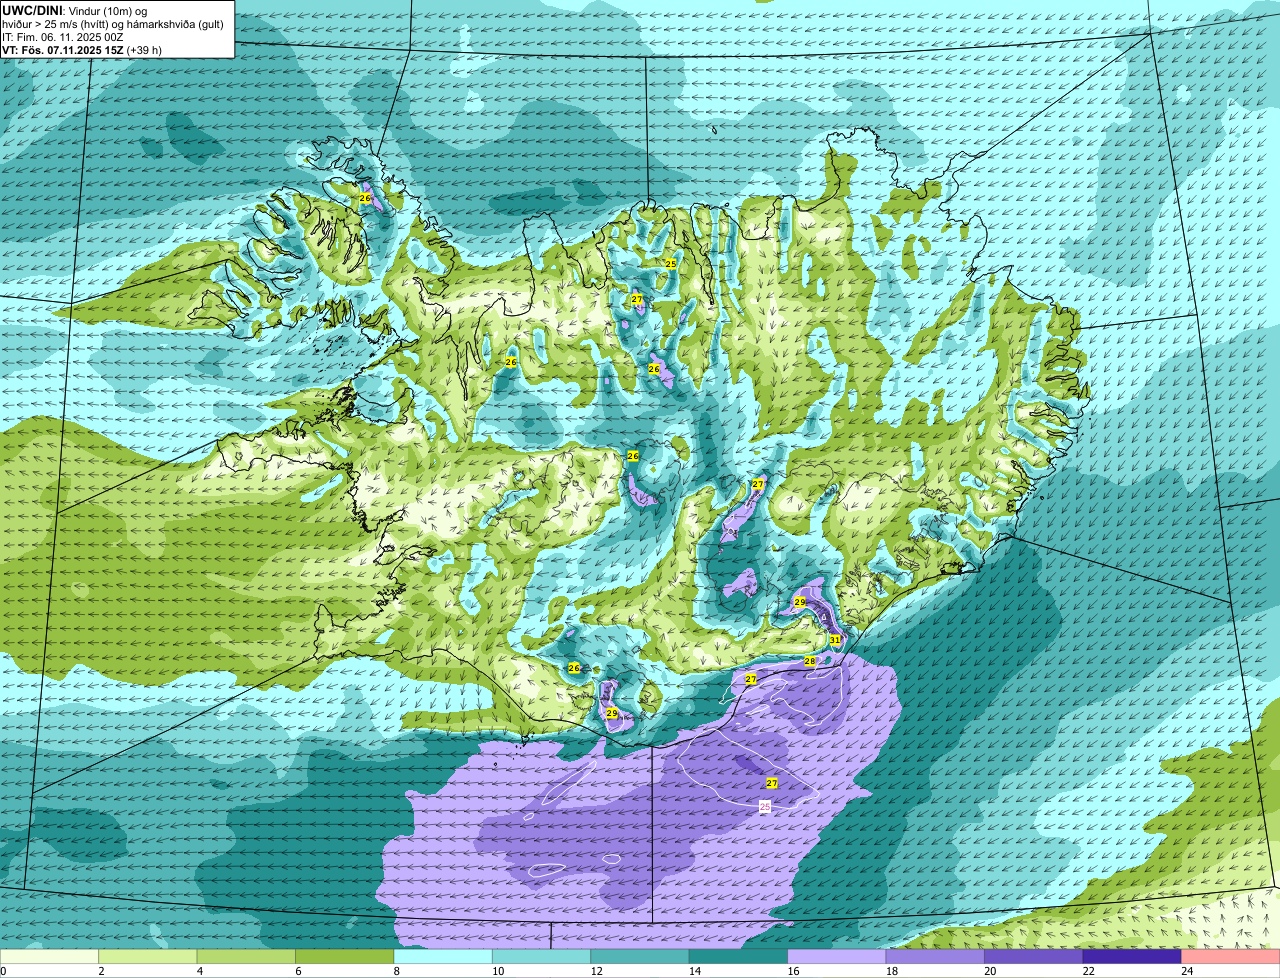Select the light lavender 16–18 legend swatch
This screenshot has width=1280, height=978.
pyautogui.click(x=839, y=956)
